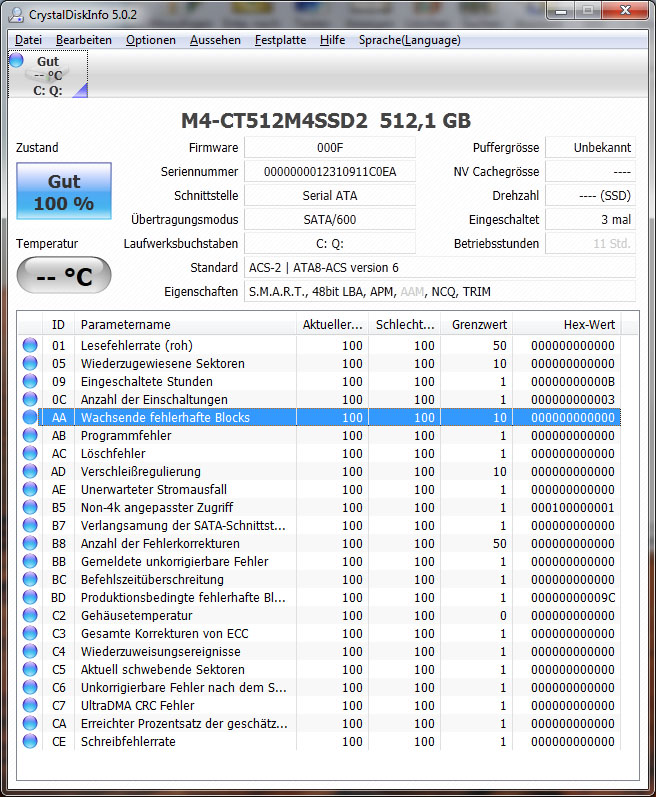This screenshot has height=797, width=656.
Task: Click status icon for Wiederzuweisungsereignisse
Action: (30, 651)
